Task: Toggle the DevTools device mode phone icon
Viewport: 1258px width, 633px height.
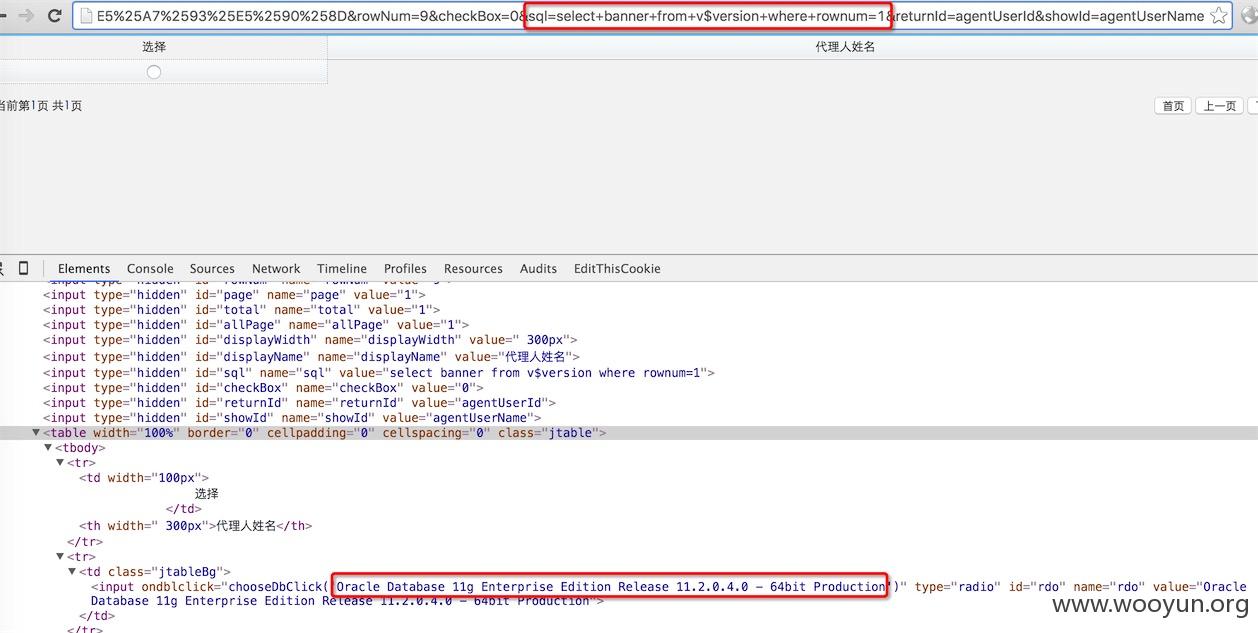Action: click(24, 268)
